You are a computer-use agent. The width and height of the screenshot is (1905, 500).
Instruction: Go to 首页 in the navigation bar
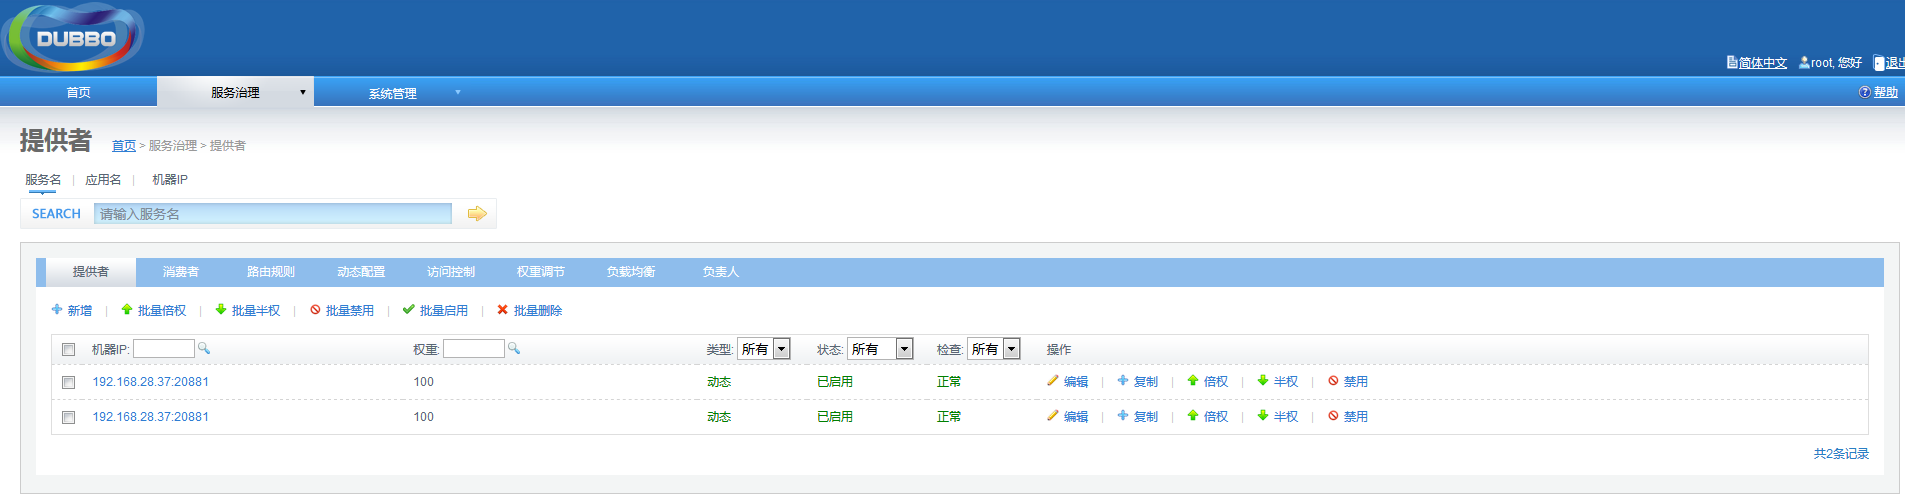coord(78,92)
